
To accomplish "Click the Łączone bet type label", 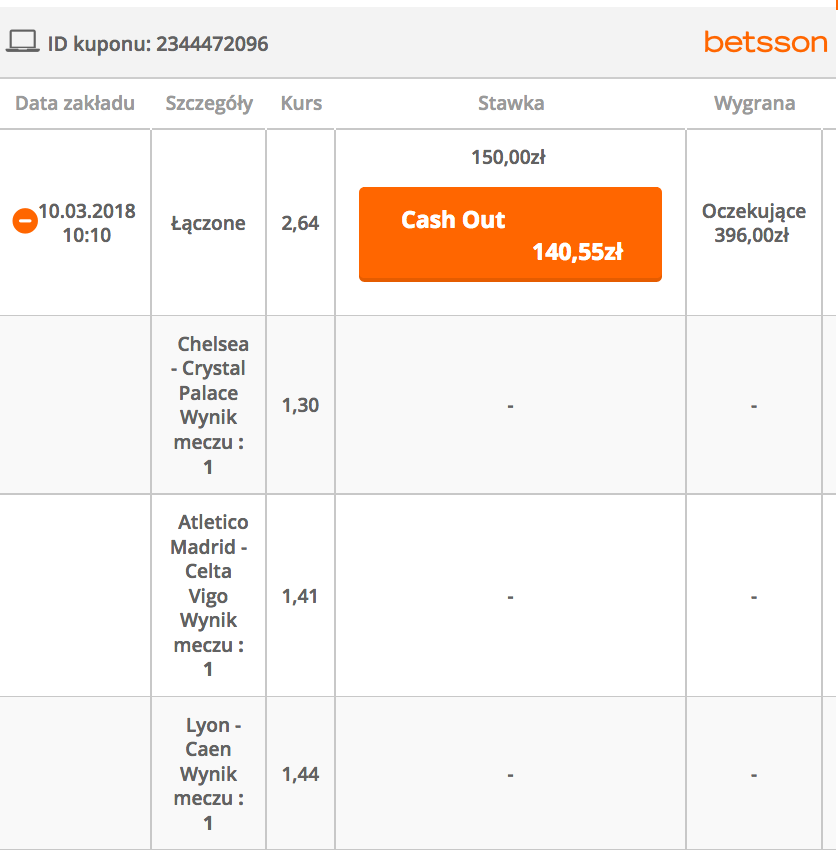I will 208,223.
